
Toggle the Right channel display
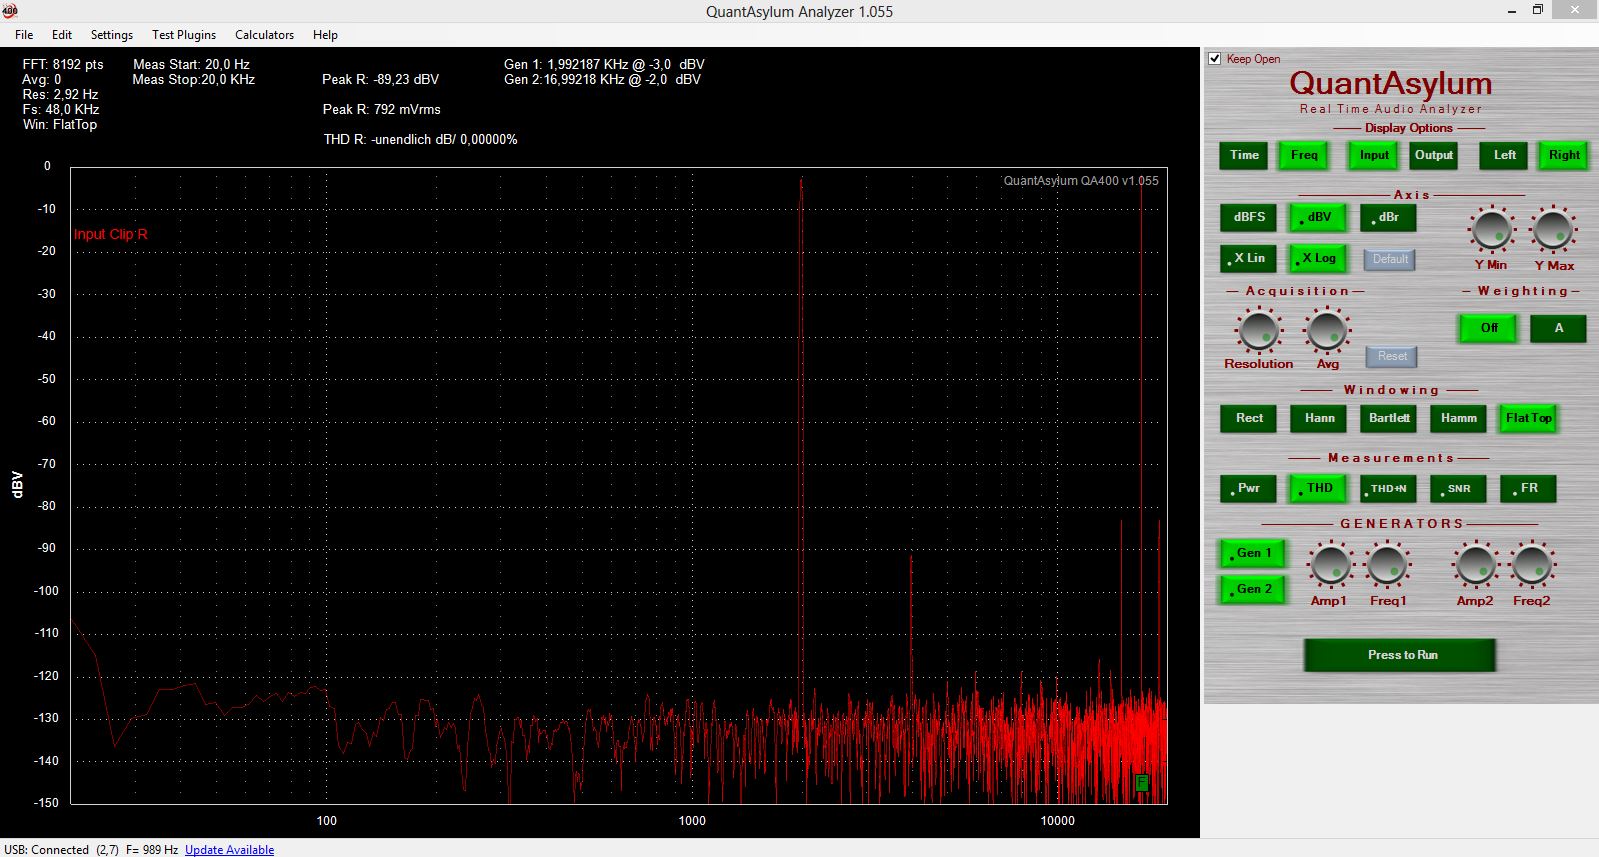[x=1564, y=155]
